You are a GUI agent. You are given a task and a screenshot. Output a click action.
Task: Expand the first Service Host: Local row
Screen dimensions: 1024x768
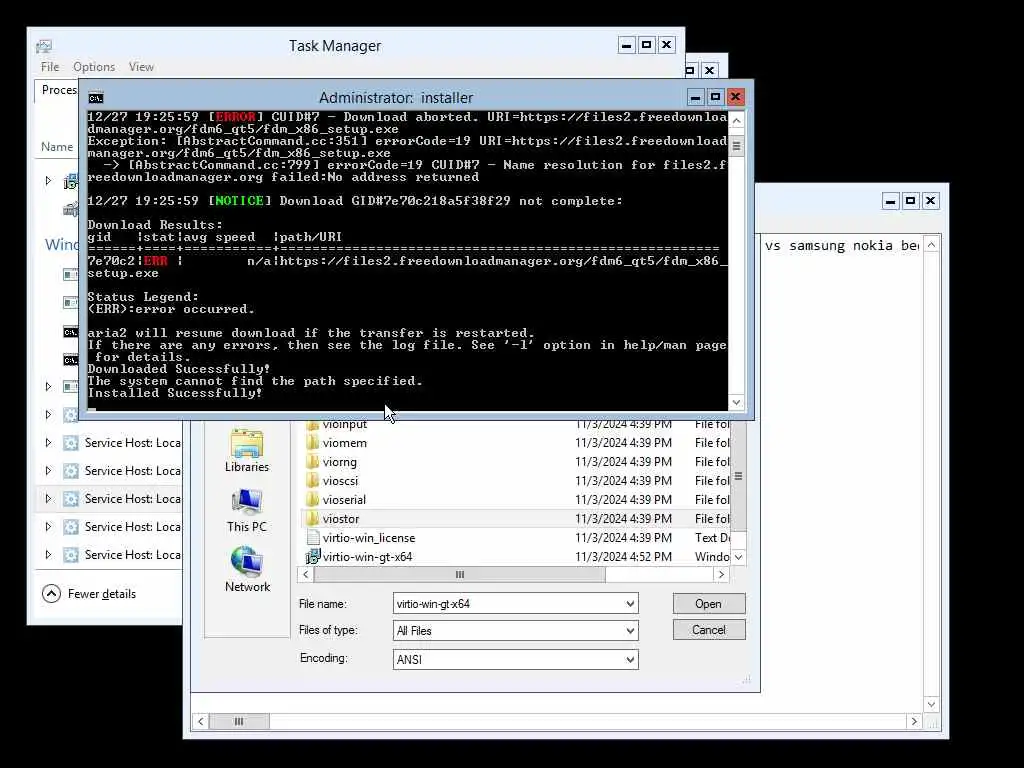pyautogui.click(x=48, y=443)
